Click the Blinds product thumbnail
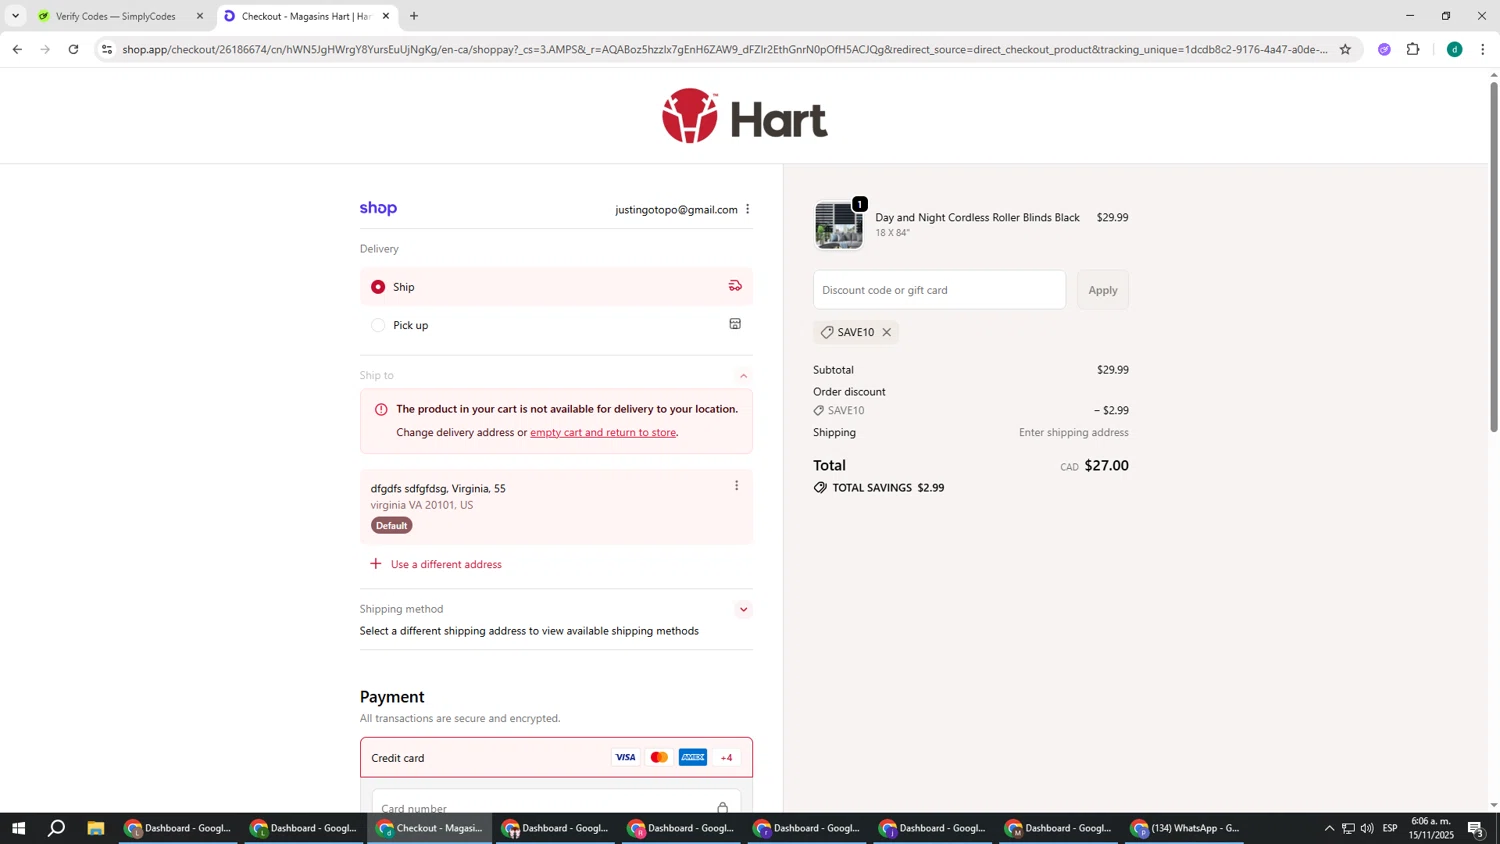The width and height of the screenshot is (1500, 844). pyautogui.click(x=838, y=225)
